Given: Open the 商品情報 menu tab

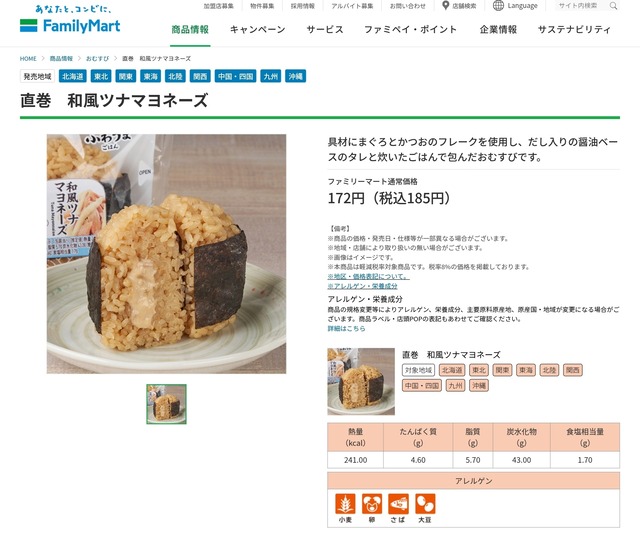Looking at the screenshot, I should [x=190, y=29].
